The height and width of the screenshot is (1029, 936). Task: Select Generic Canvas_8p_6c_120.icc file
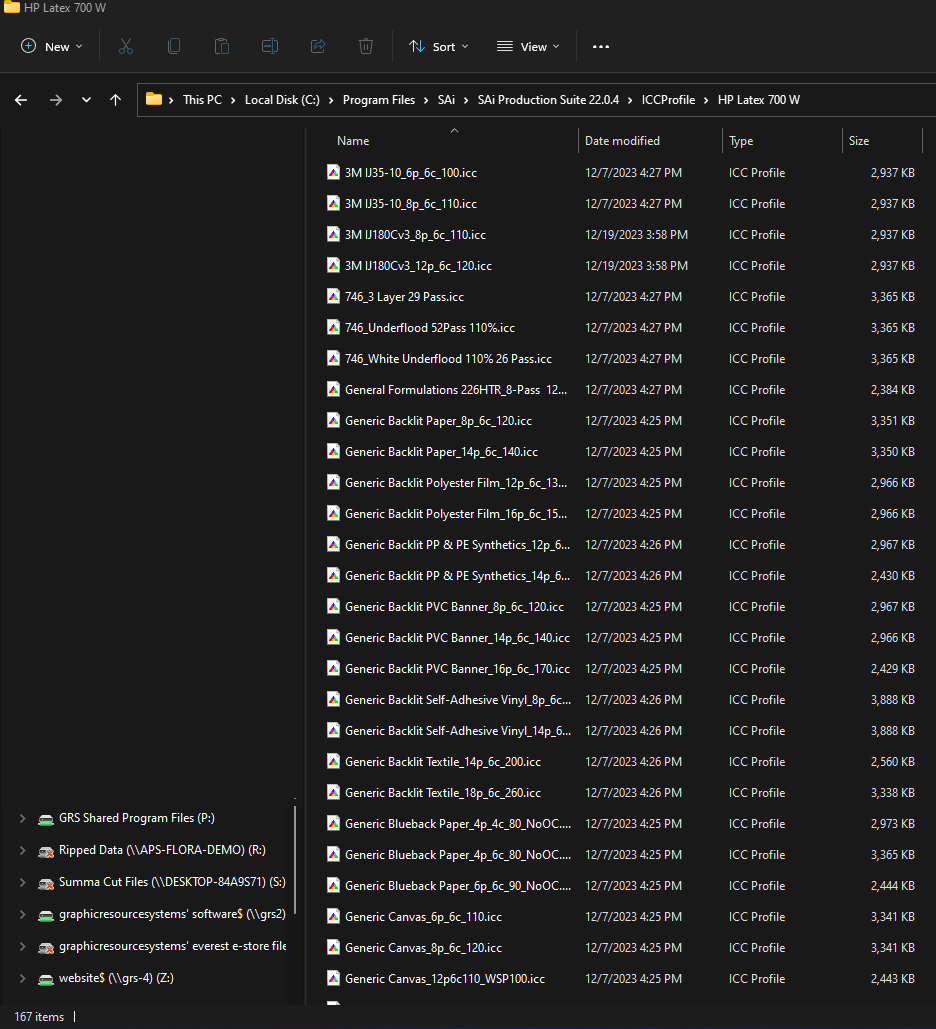[423, 948]
